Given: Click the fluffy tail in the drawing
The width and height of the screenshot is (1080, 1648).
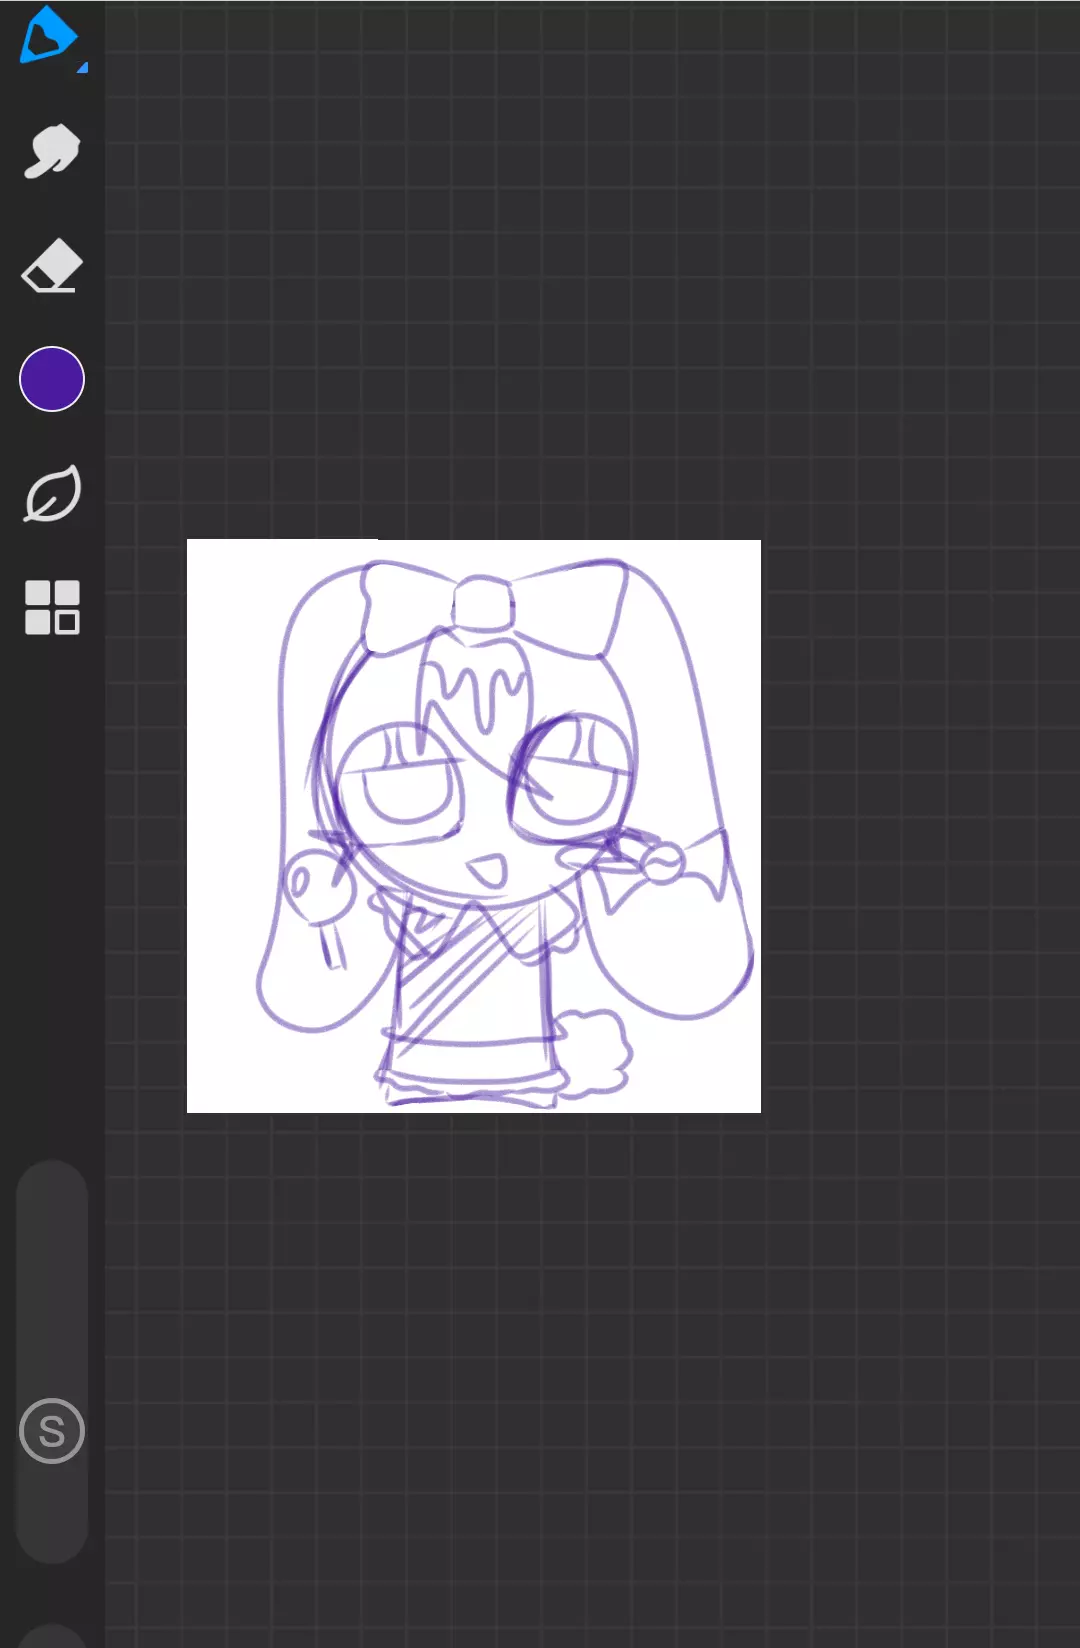Looking at the screenshot, I should (595, 1052).
